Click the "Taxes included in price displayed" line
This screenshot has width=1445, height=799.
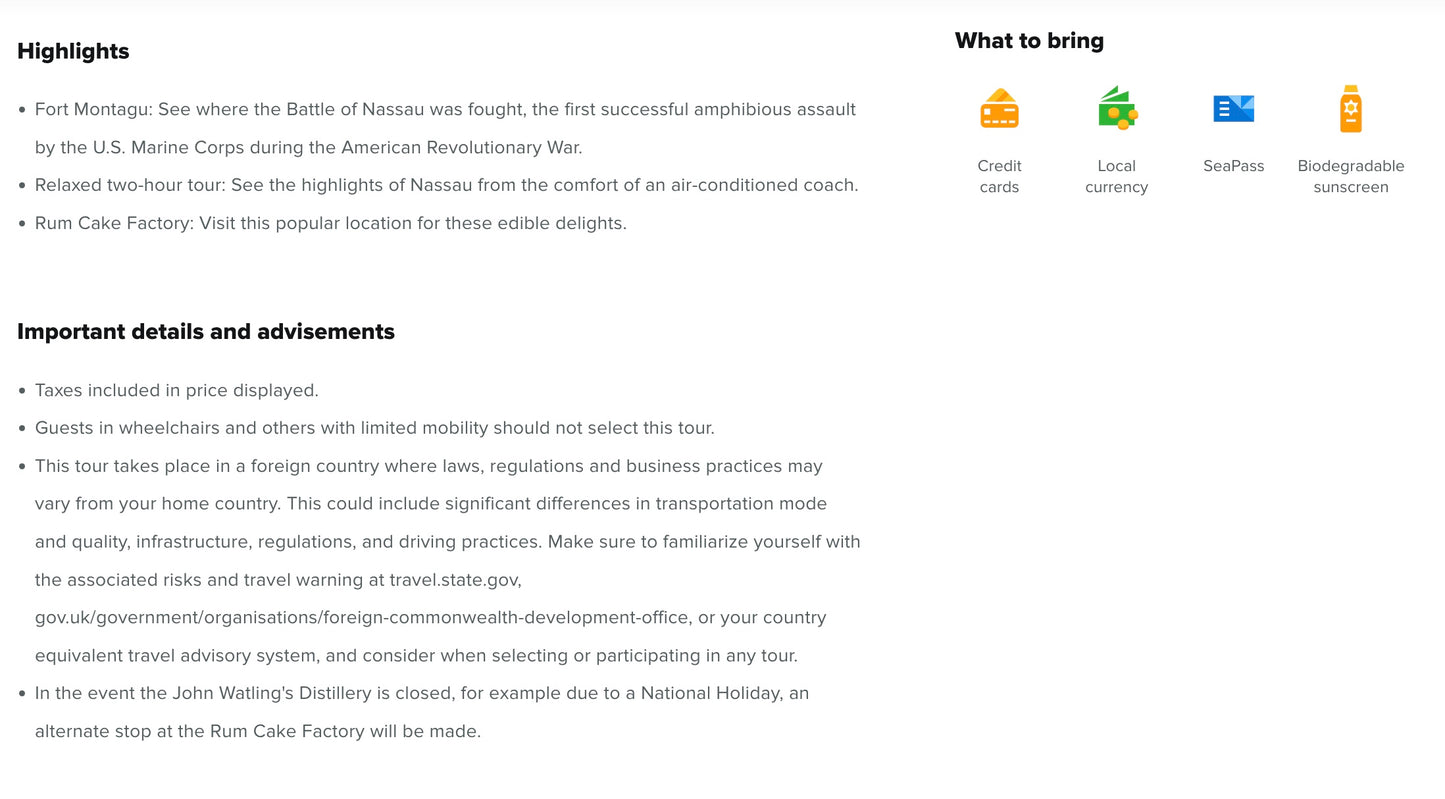coord(176,390)
